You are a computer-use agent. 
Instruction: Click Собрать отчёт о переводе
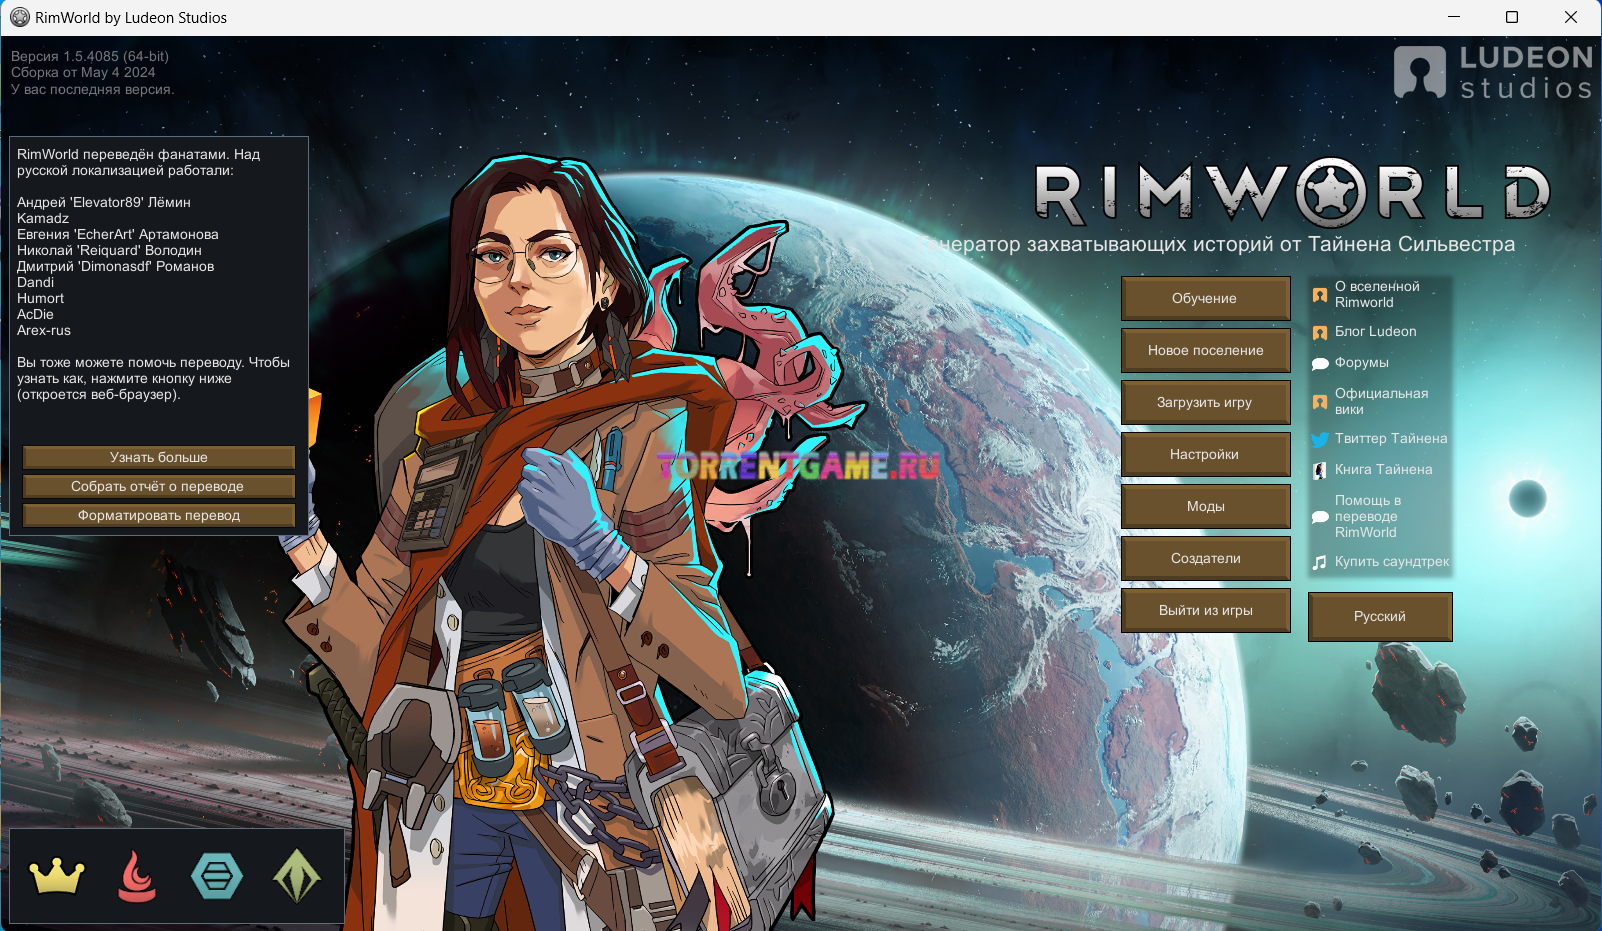point(159,486)
